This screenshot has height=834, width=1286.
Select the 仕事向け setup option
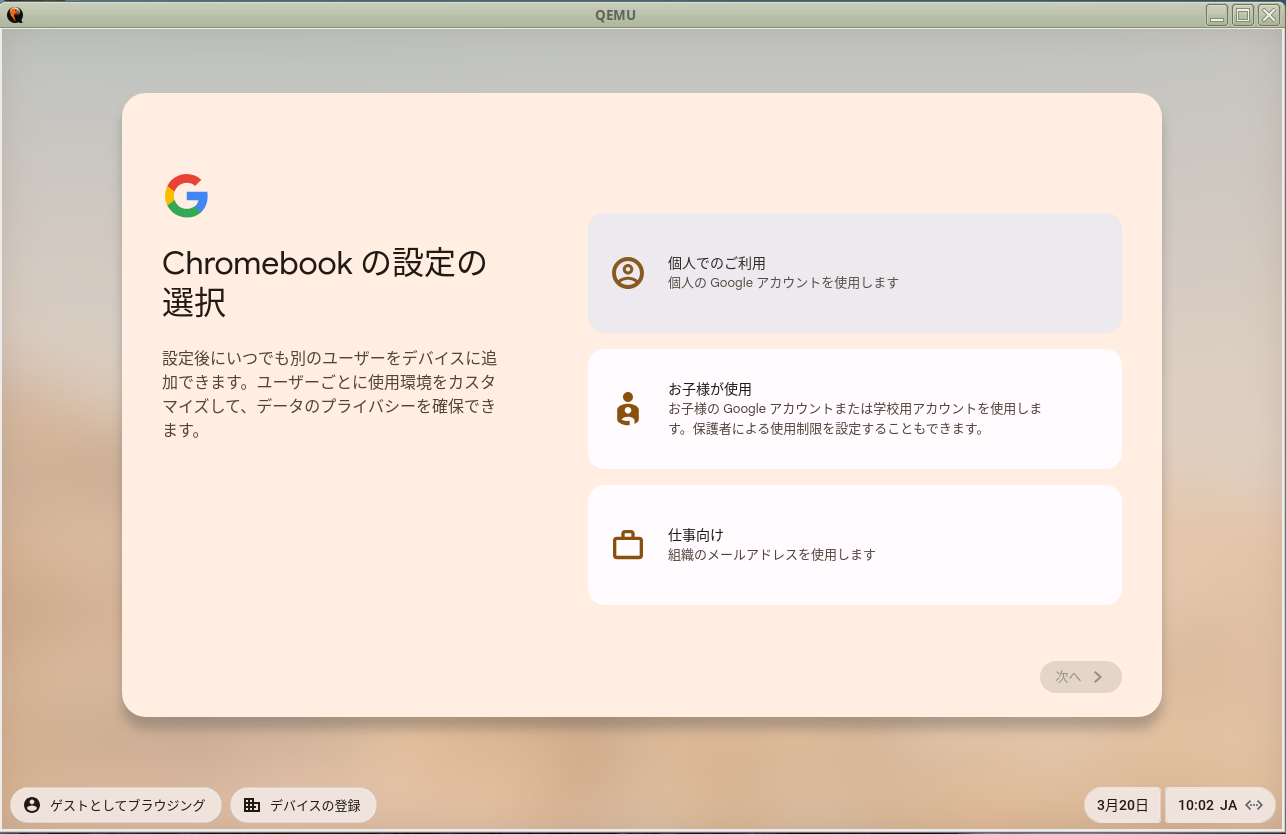tap(855, 545)
